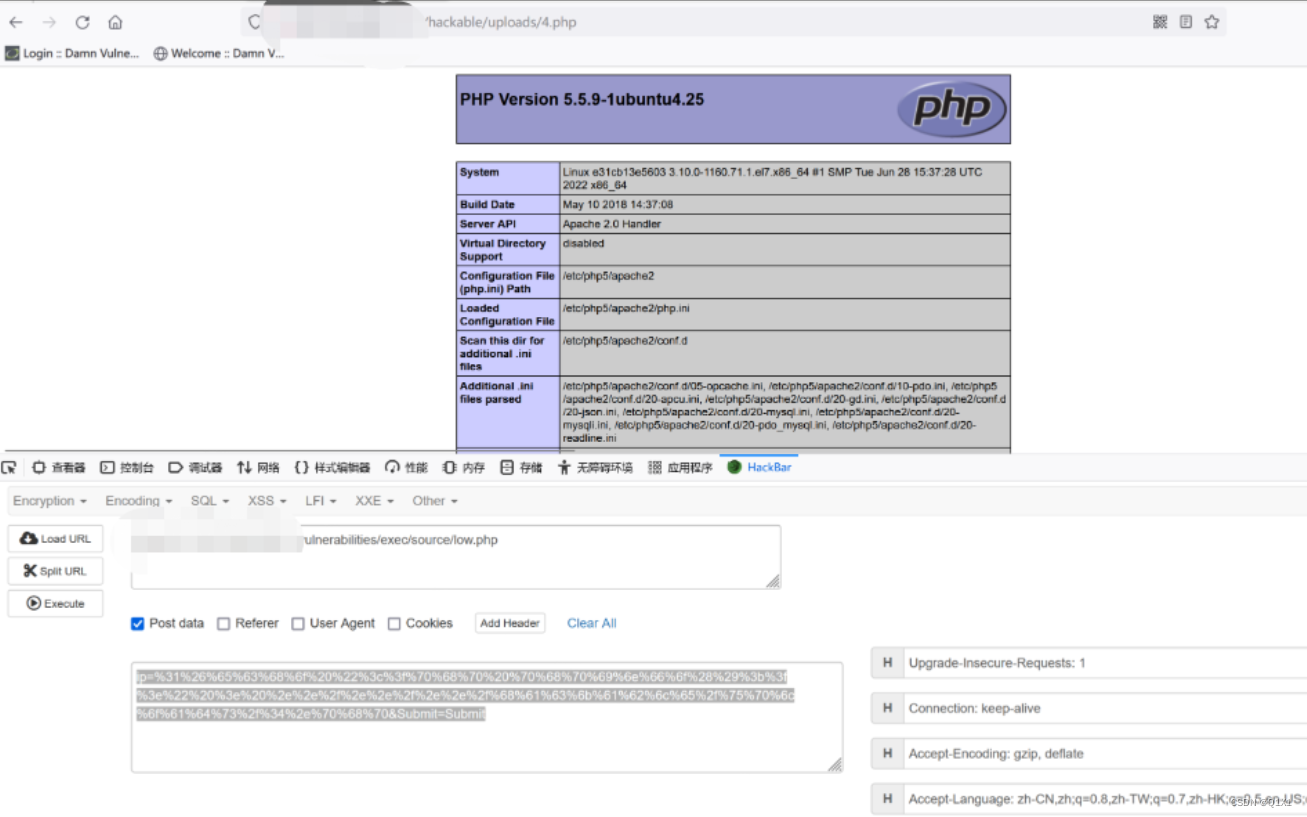This screenshot has height=817, width=1307.
Task: Click the Execute button
Action: (56, 604)
